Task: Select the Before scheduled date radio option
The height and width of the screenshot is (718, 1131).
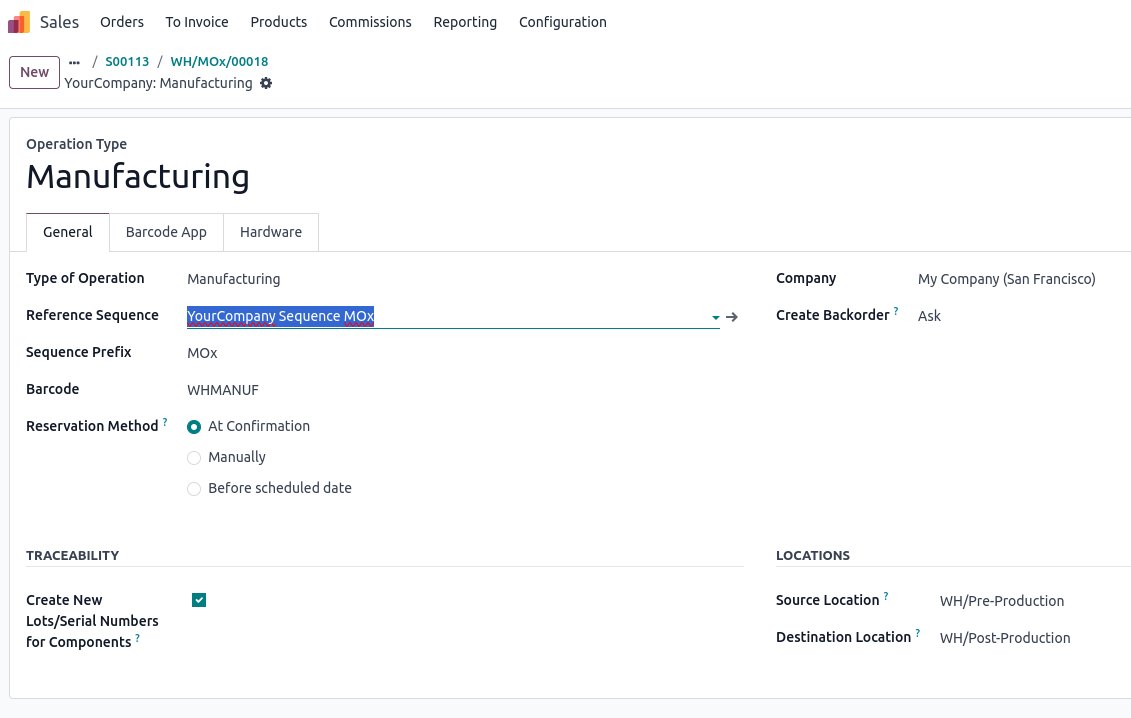Action: click(194, 489)
